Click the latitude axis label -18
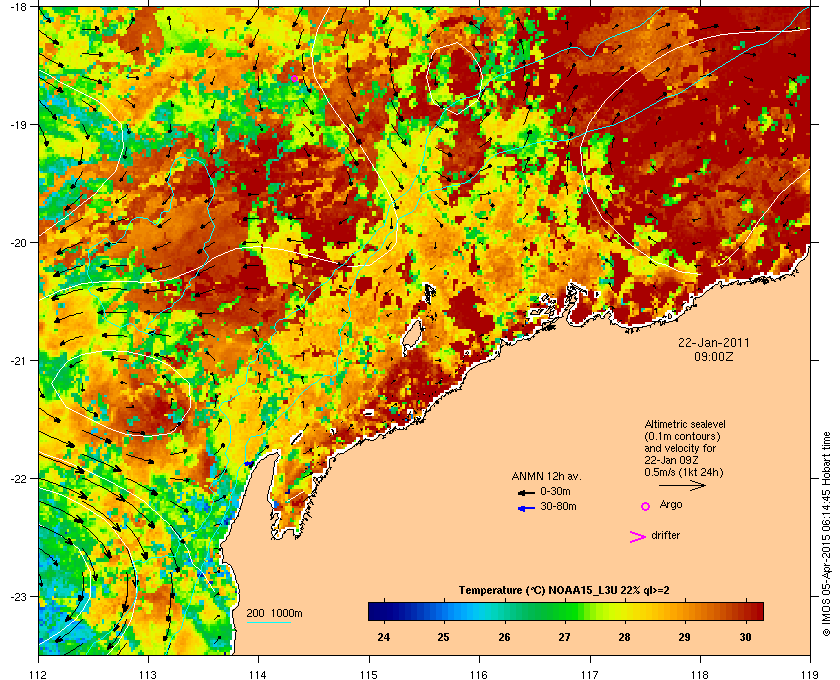This screenshot has width=840, height=680. coord(19,7)
